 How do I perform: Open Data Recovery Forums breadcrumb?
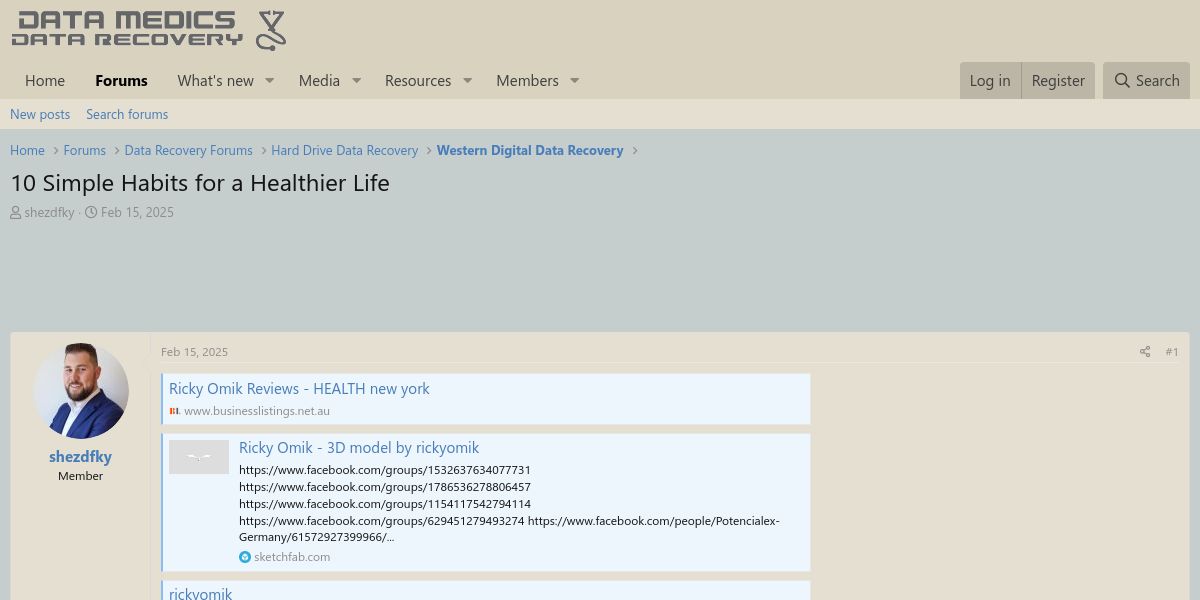(x=188, y=150)
